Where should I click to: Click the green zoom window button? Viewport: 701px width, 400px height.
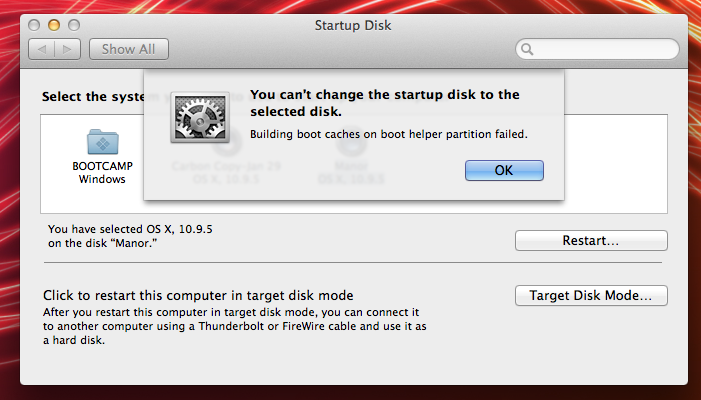click(73, 22)
